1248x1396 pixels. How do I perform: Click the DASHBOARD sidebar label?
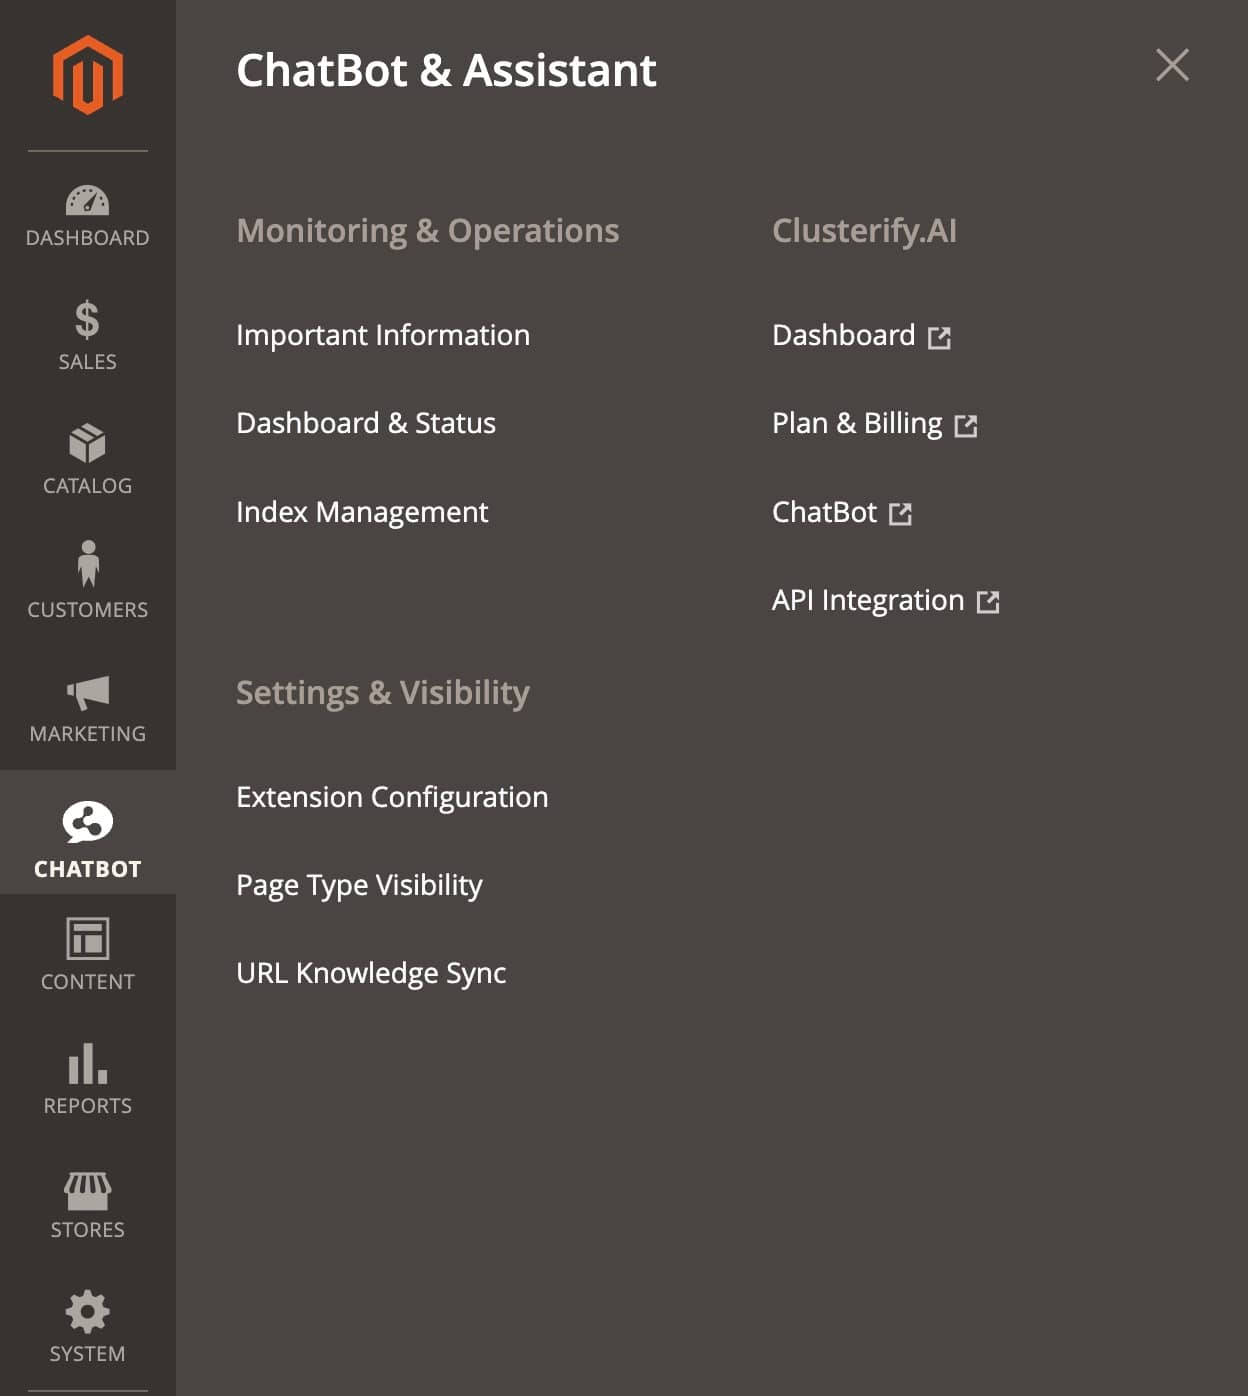[x=88, y=238]
